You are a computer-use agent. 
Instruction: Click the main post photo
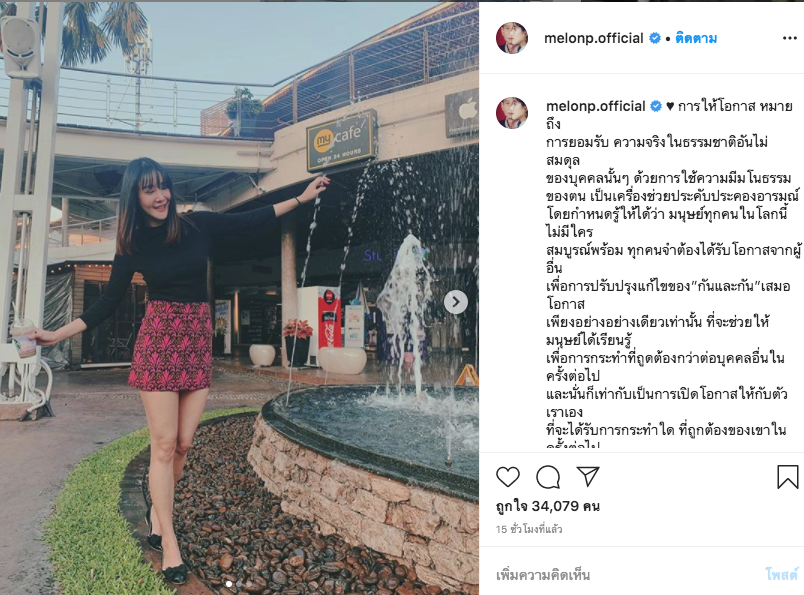coord(239,298)
